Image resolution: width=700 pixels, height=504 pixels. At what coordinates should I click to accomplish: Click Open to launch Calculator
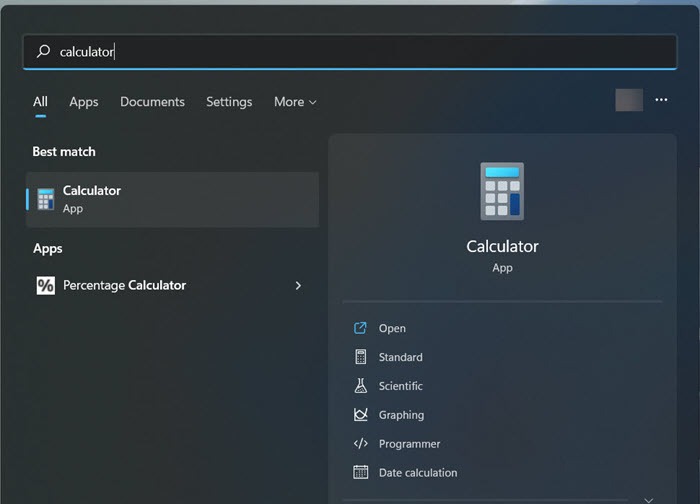pos(392,328)
